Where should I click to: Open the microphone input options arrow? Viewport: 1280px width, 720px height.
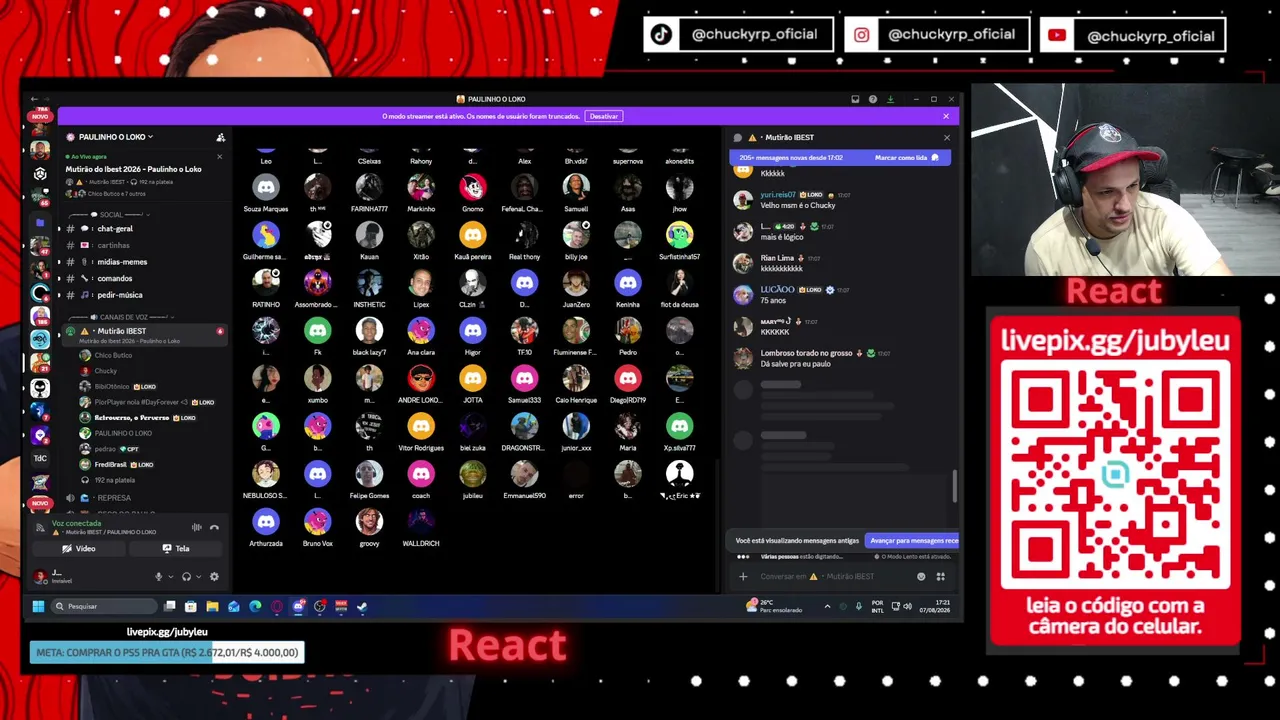[x=170, y=577]
